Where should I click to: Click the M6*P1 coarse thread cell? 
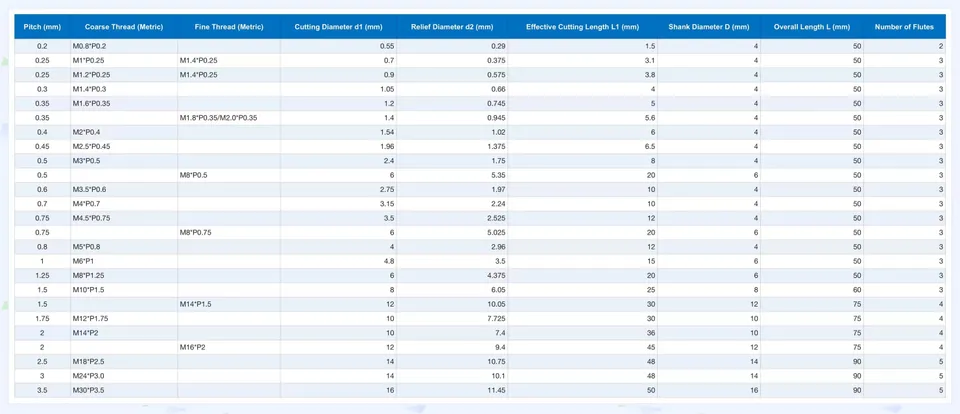(124, 261)
